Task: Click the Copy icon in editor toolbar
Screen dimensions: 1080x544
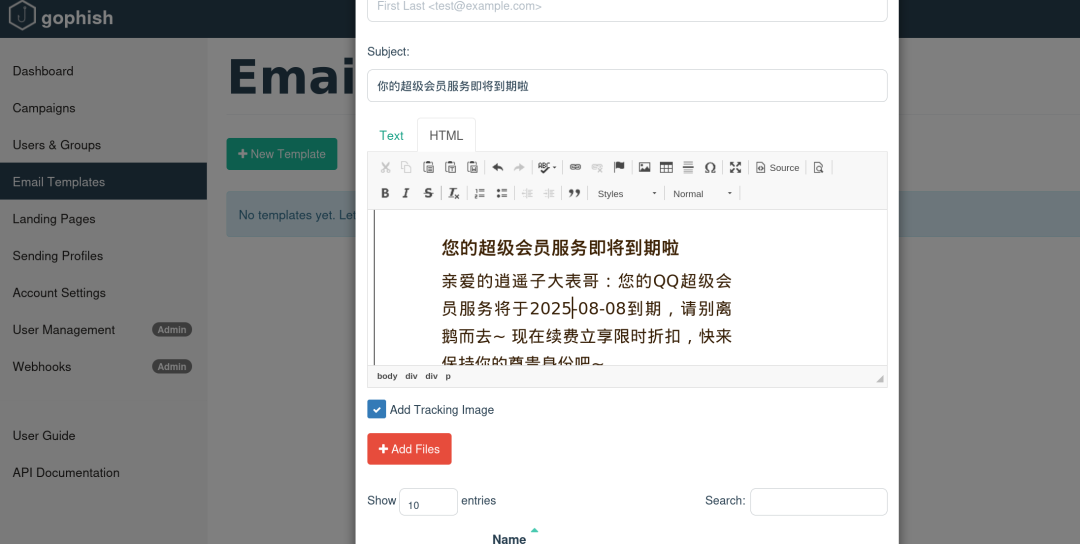Action: [x=406, y=167]
